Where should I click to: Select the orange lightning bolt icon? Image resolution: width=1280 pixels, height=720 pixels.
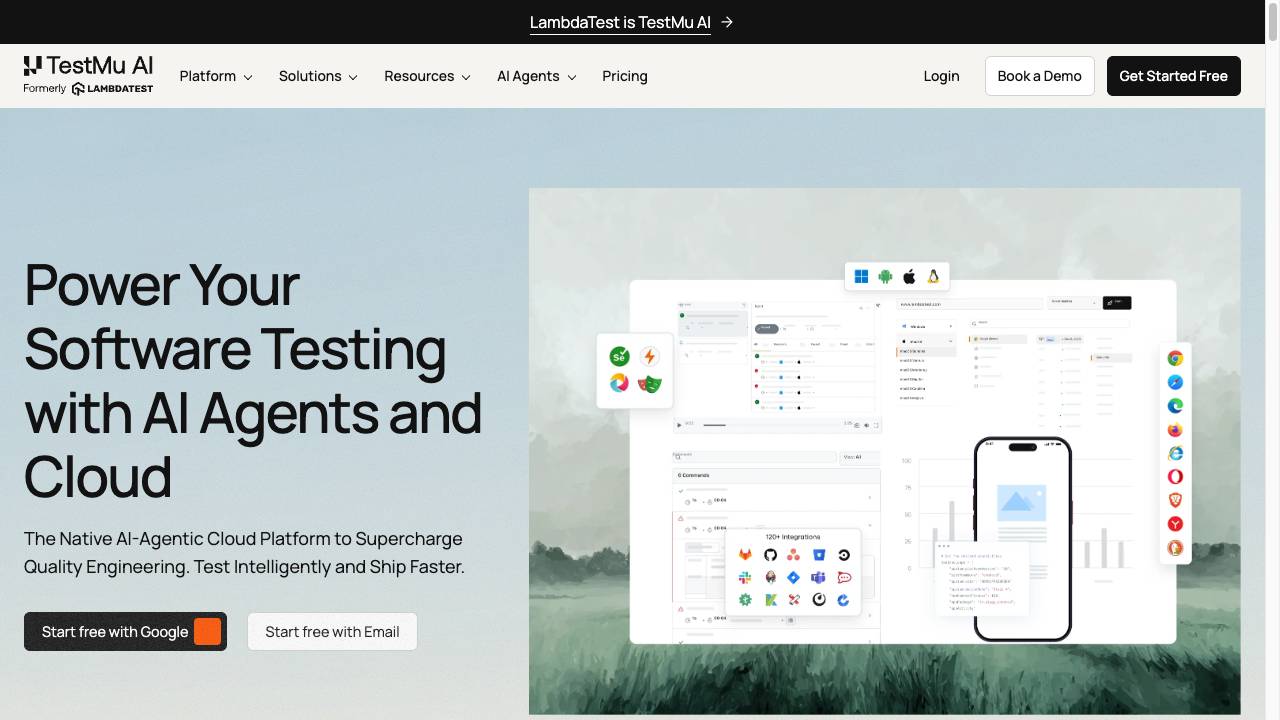point(650,356)
